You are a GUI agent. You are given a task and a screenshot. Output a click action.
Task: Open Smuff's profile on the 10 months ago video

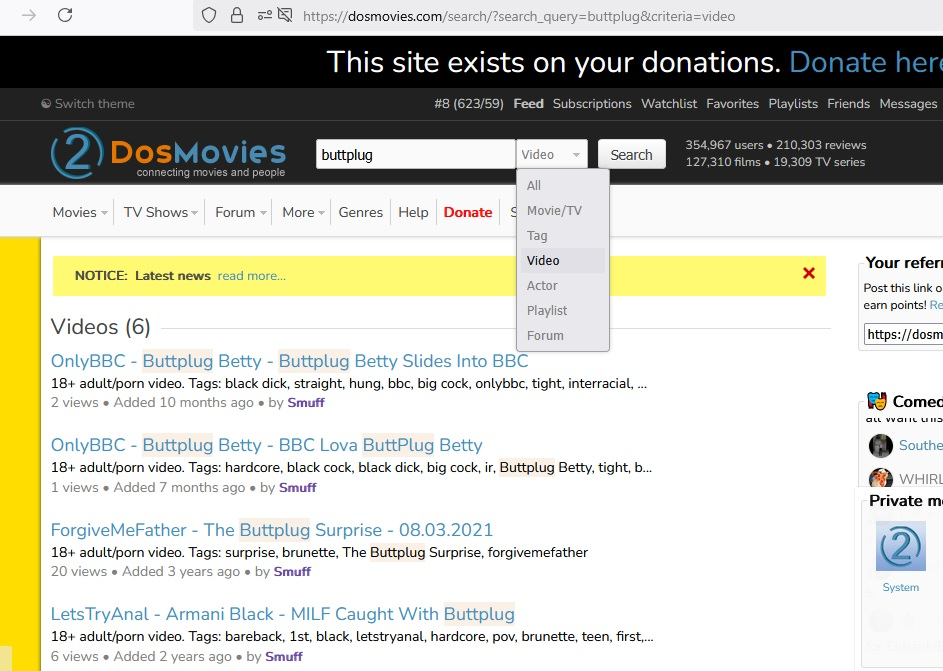pos(306,402)
